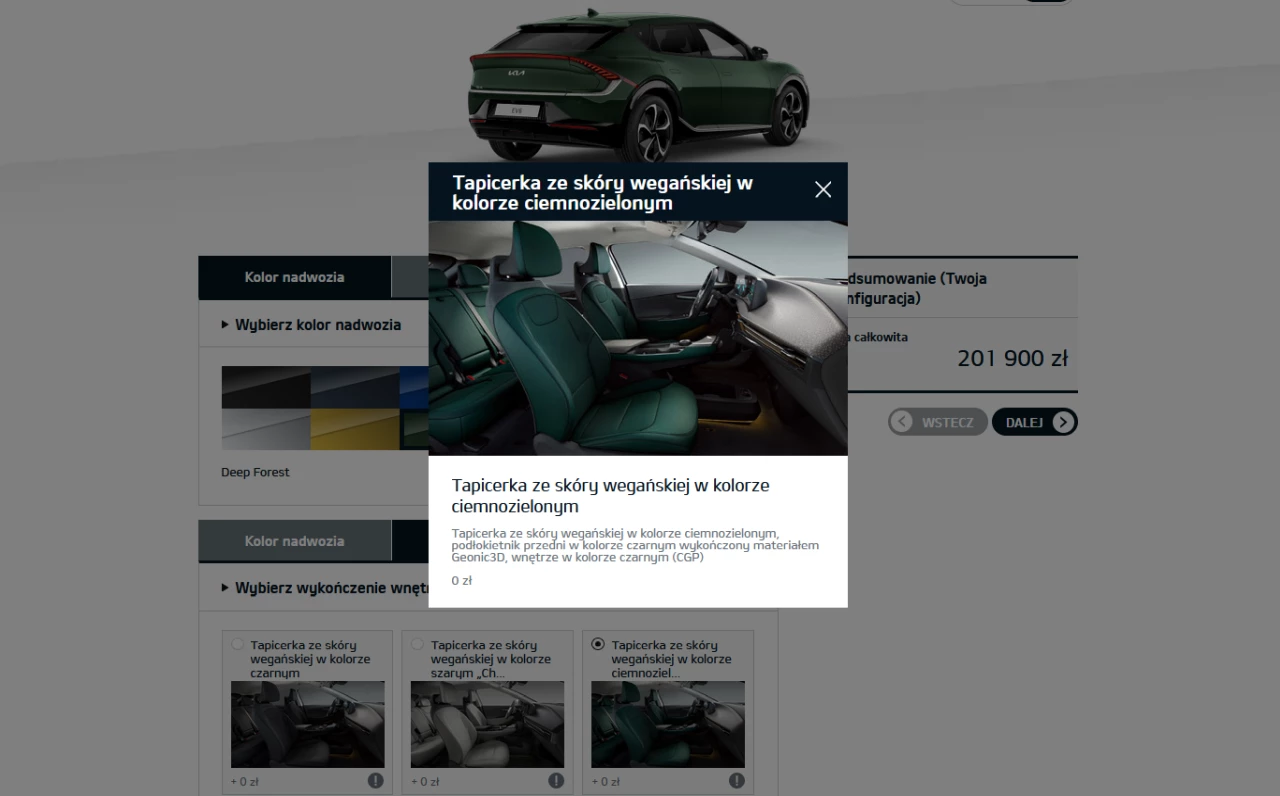This screenshot has width=1280, height=796.
Task: Open the dark green upholstery interior thumbnail
Action: tap(668, 725)
